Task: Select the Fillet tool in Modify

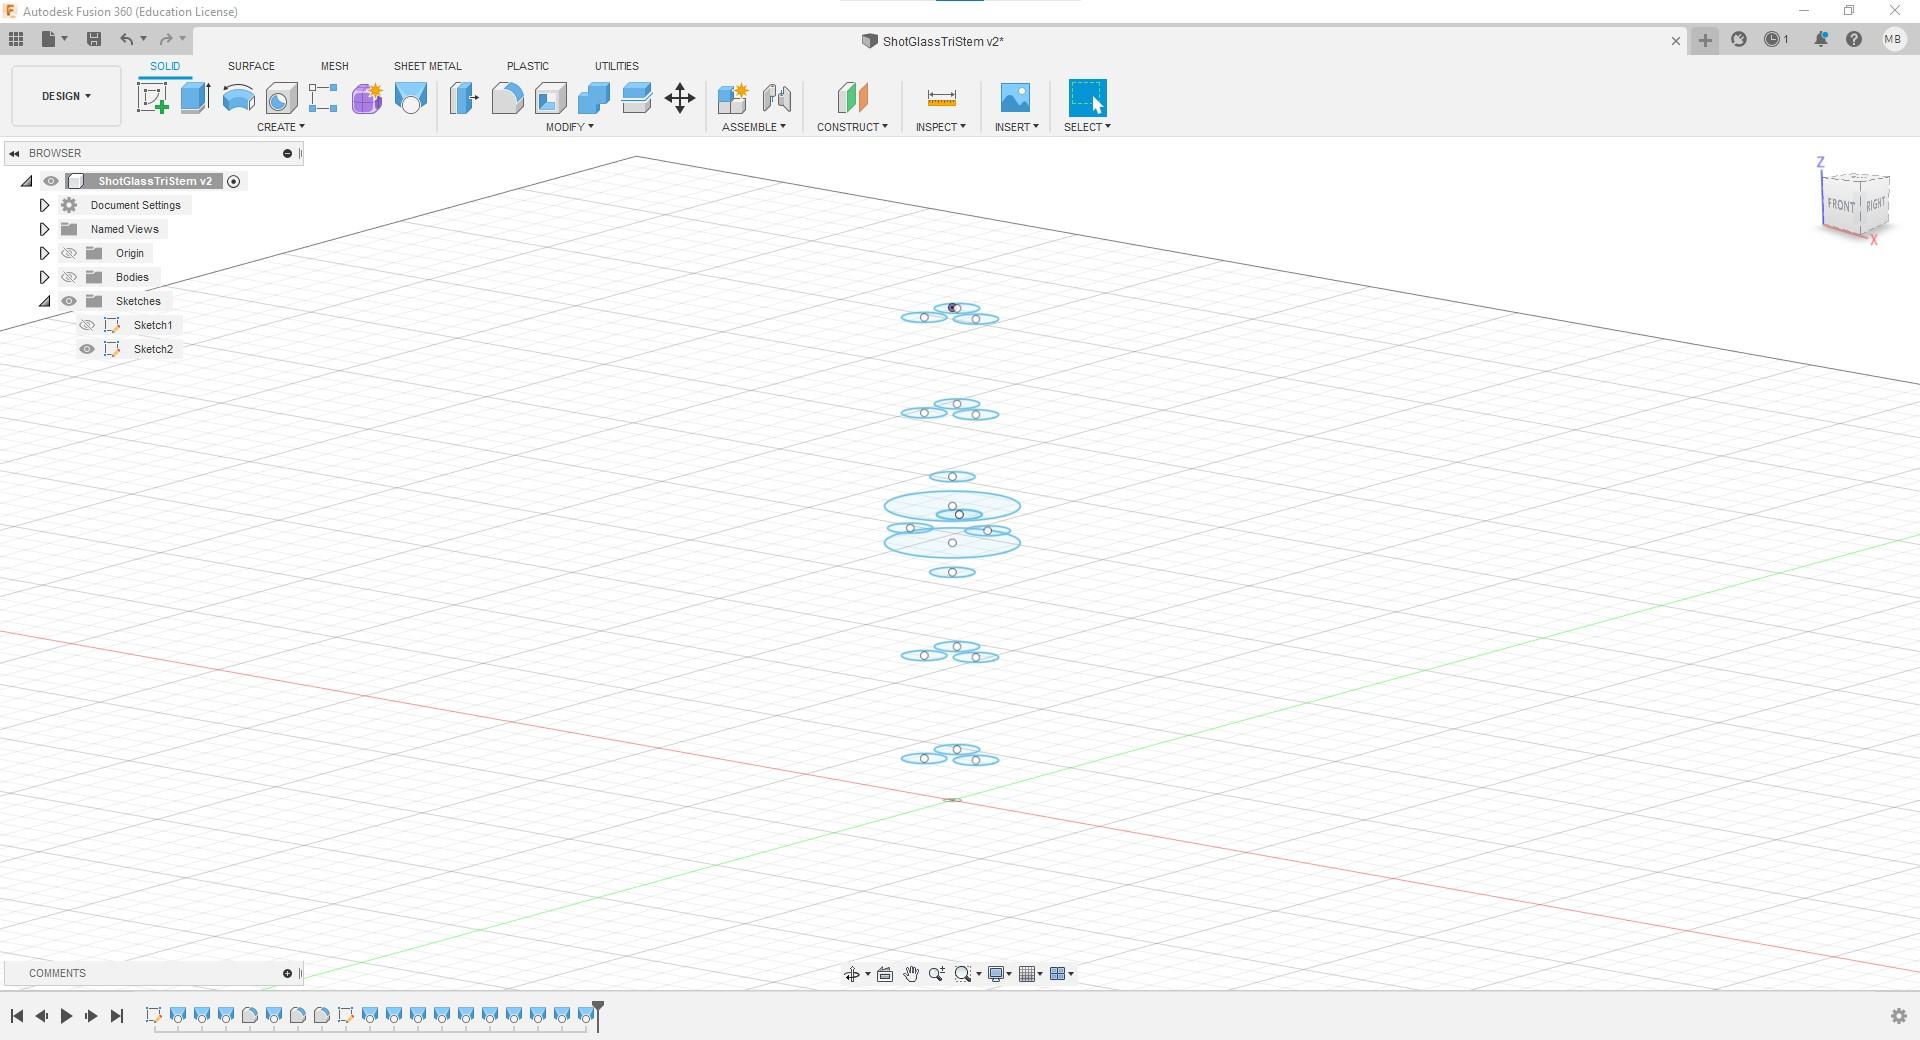Action: [507, 98]
